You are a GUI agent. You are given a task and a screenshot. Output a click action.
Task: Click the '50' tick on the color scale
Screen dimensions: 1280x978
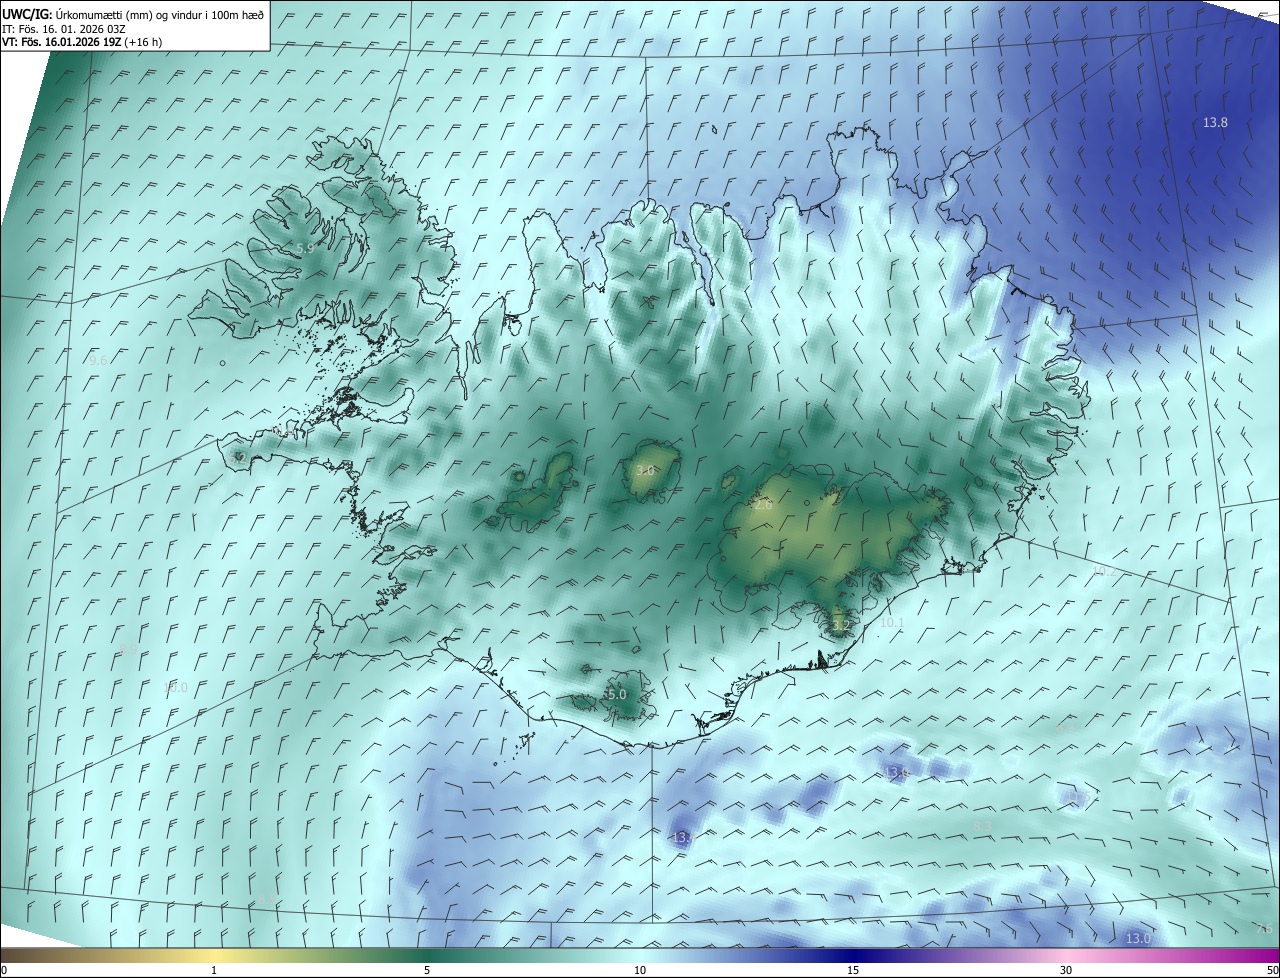[1272, 970]
